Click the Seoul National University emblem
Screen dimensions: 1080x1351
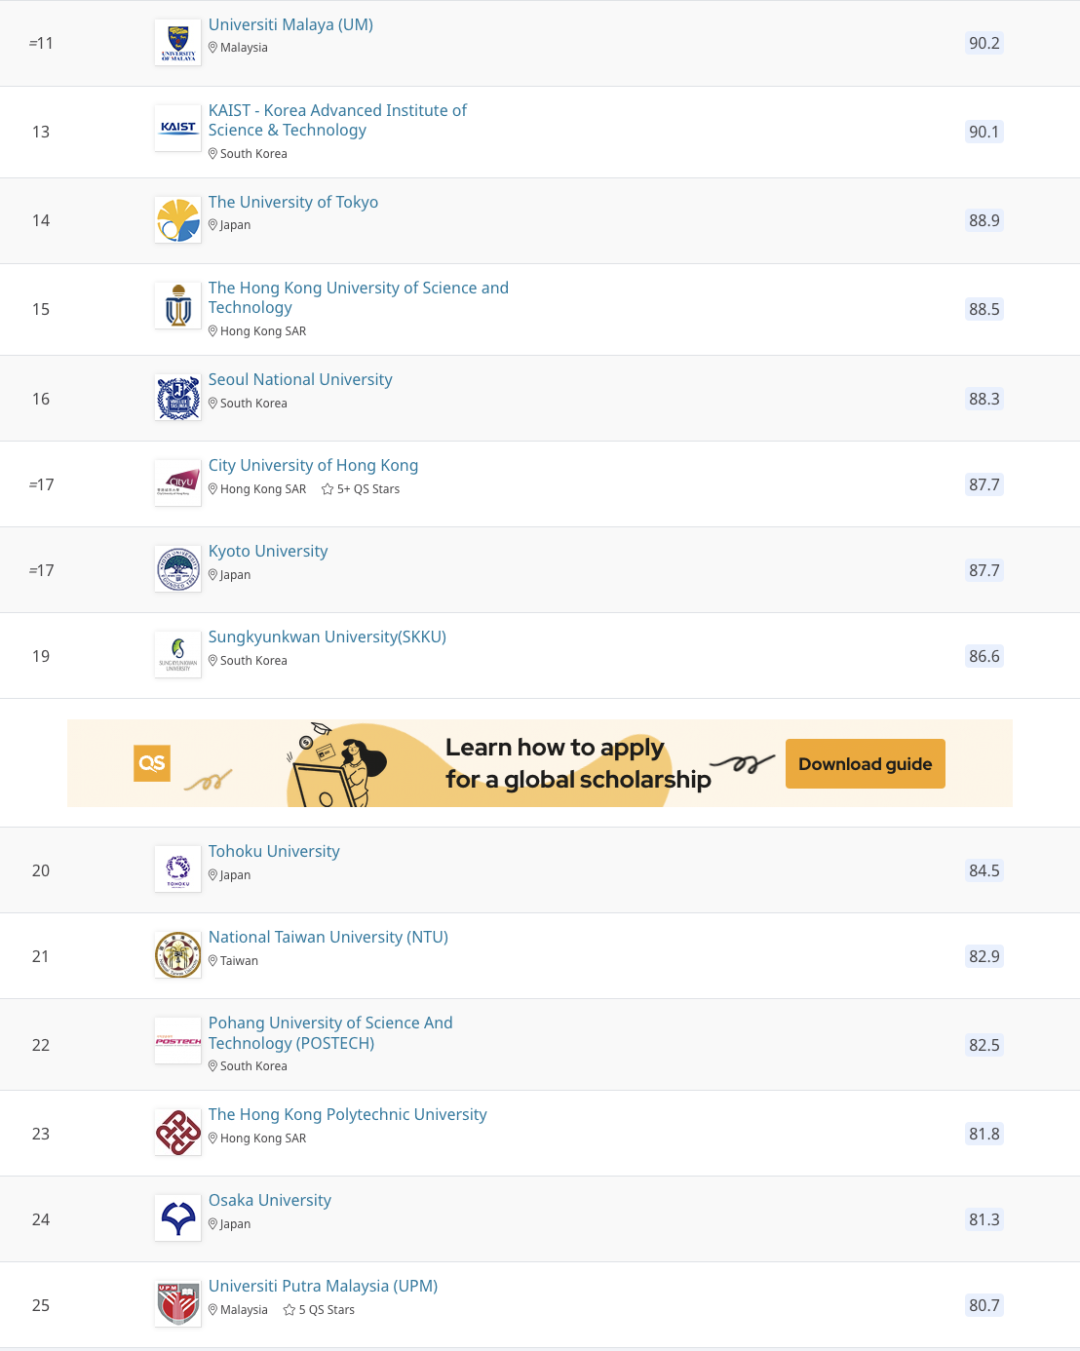click(x=178, y=398)
